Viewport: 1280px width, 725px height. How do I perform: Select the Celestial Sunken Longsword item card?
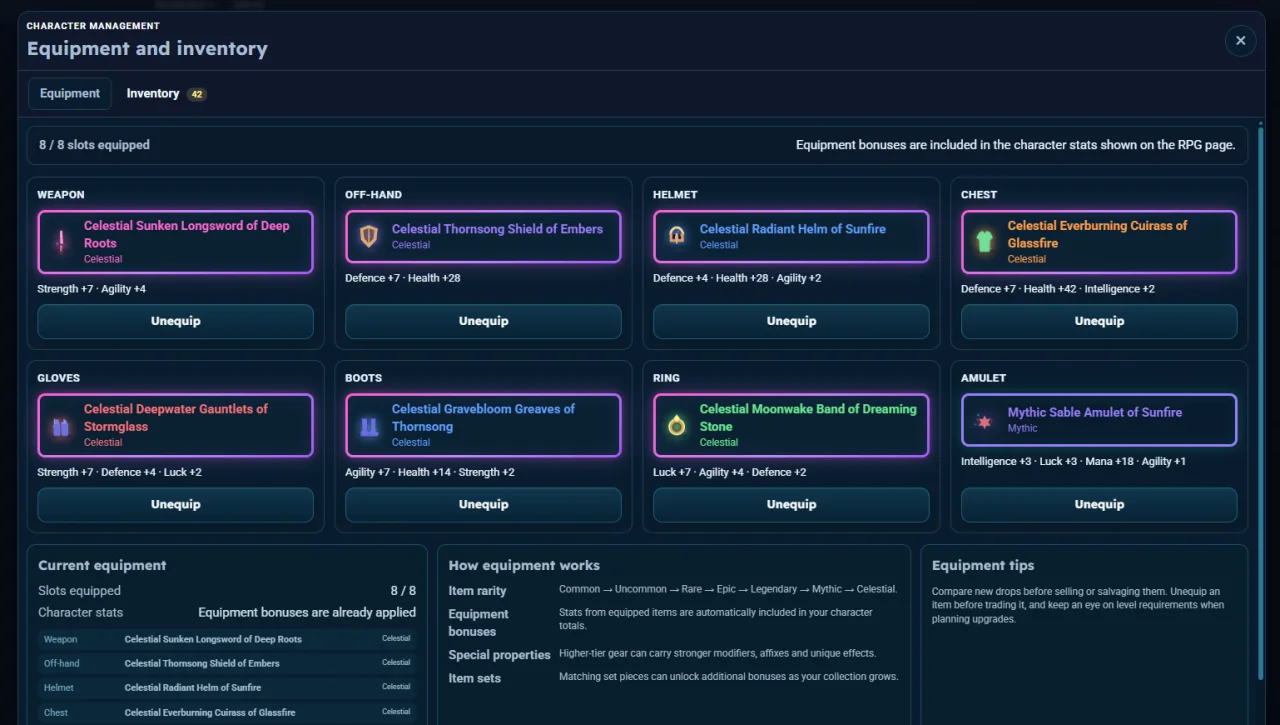(176, 242)
